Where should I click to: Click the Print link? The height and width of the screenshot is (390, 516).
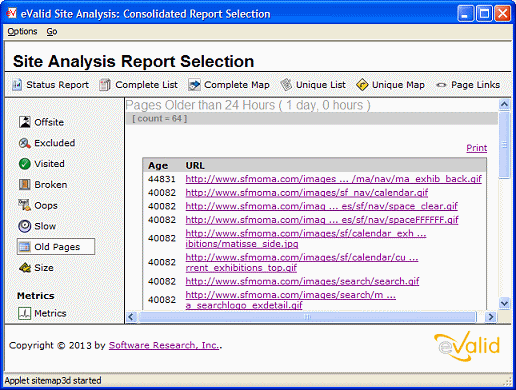[x=476, y=148]
